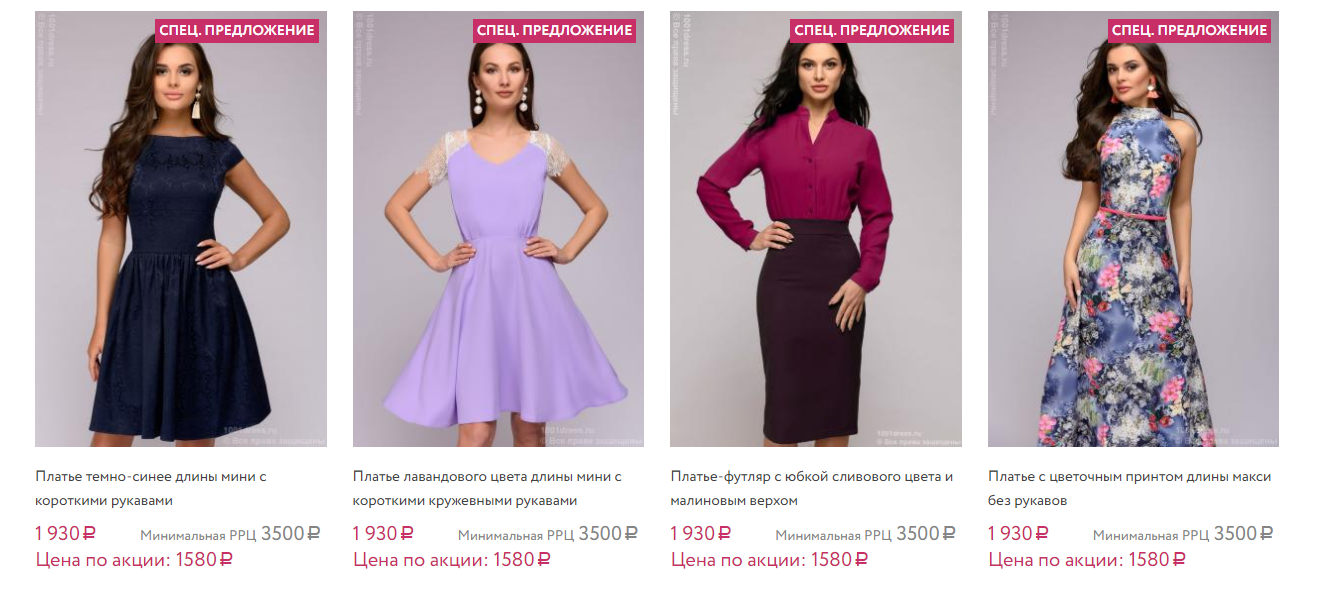Click 'Минимальная РРЦ 3500' under lavender dress
The width and height of the screenshot is (1325, 590).
point(548,534)
